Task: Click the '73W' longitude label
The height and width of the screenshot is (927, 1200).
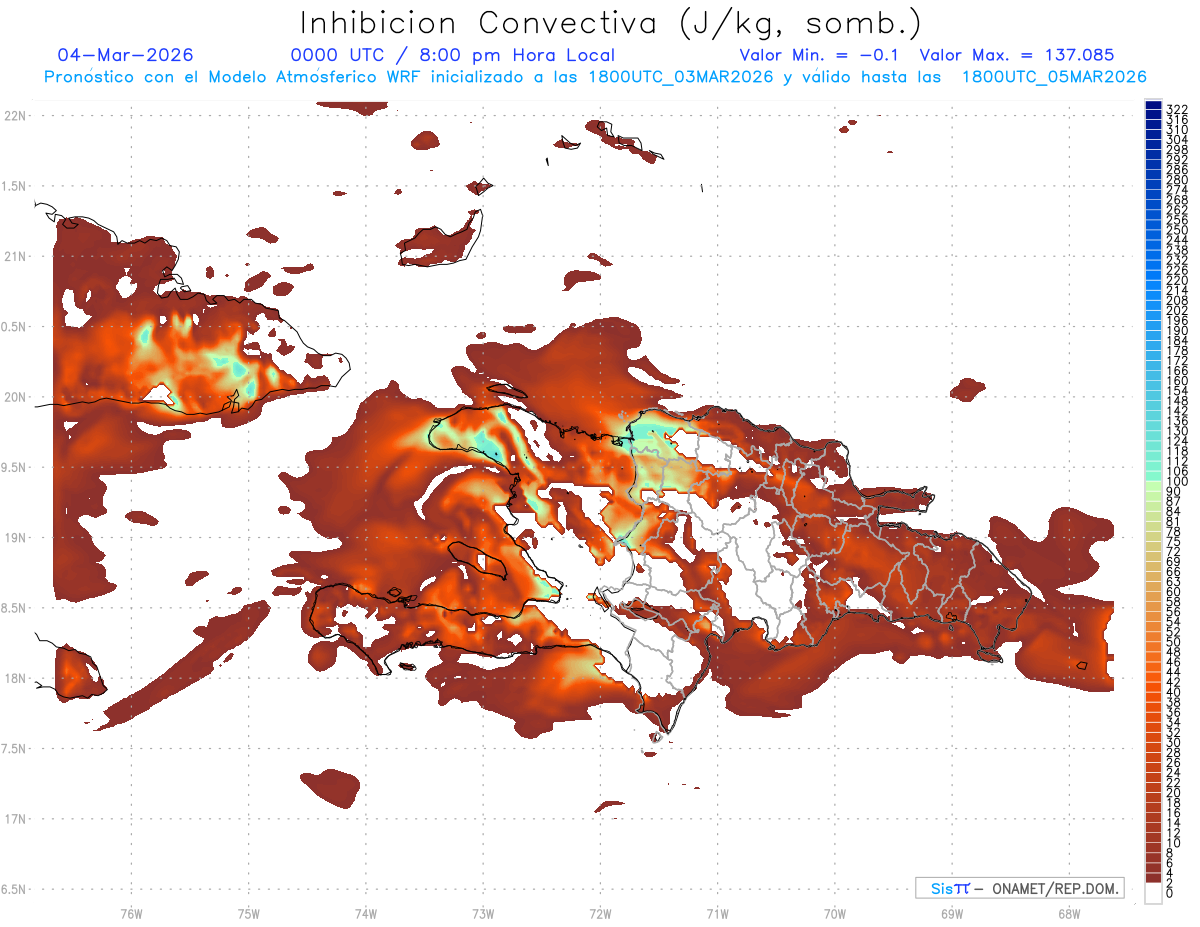Action: click(x=483, y=913)
